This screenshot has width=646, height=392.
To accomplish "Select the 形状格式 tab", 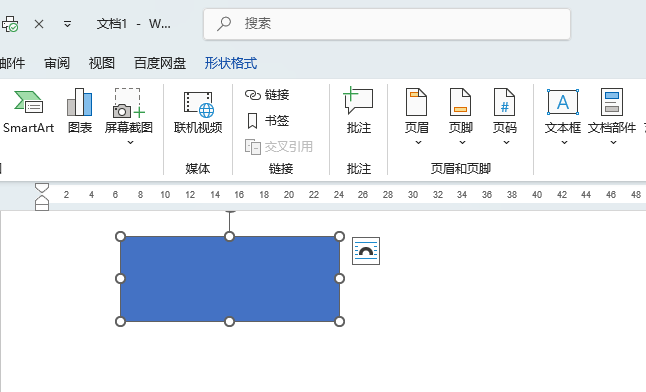I will [x=231, y=63].
